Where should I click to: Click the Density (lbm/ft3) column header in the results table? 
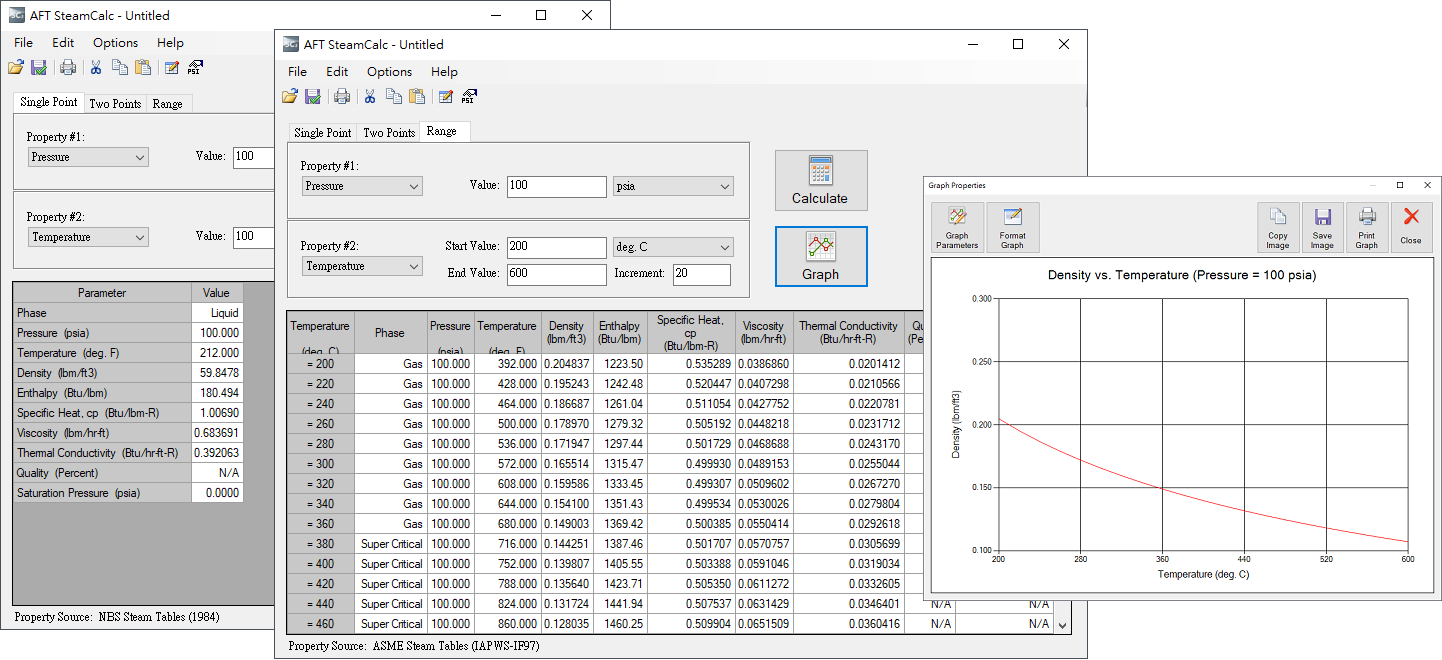pos(567,332)
